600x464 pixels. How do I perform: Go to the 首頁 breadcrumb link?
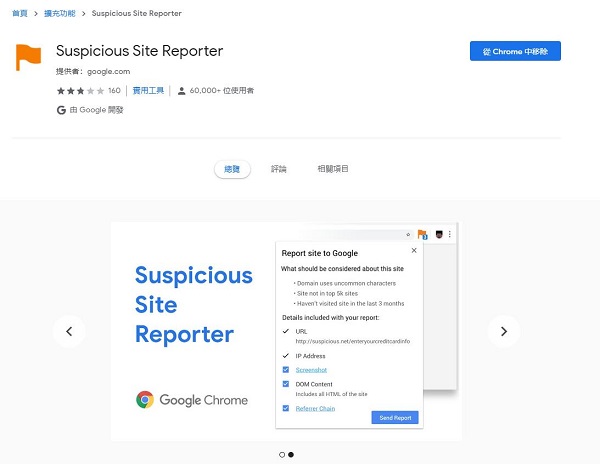point(20,13)
